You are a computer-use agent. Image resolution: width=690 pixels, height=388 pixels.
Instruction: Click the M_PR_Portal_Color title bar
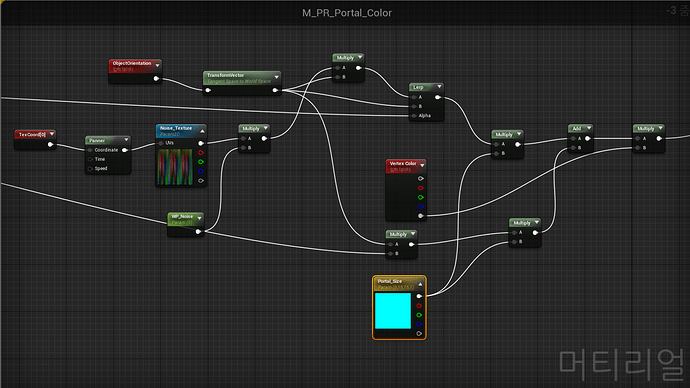coord(347,13)
